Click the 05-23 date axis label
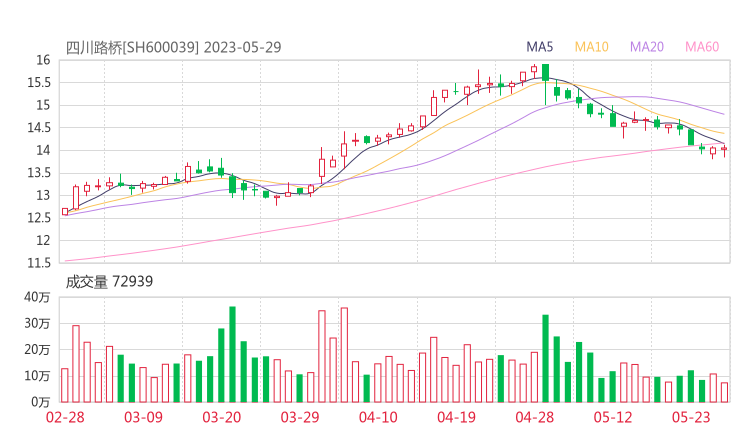This screenshot has height=440, width=740. point(691,417)
